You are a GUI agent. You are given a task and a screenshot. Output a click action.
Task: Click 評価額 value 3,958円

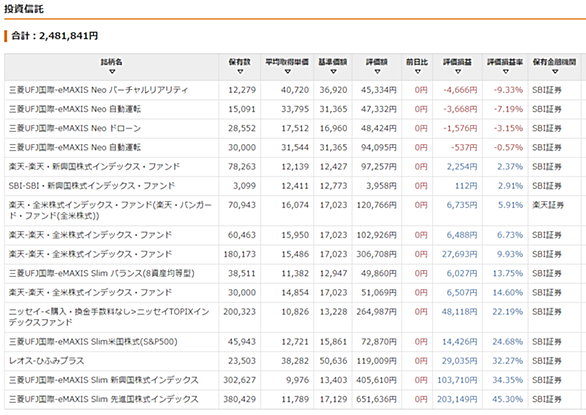(381, 186)
